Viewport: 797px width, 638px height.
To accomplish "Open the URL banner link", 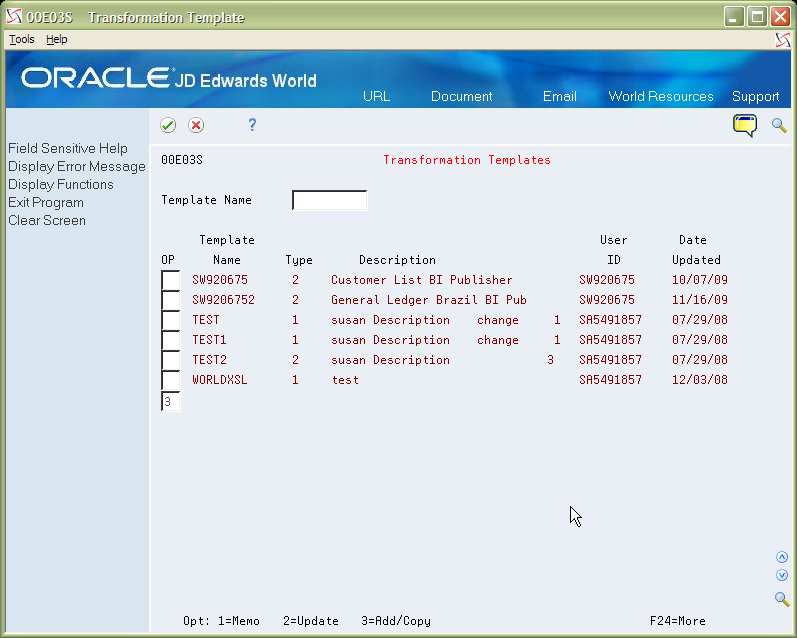I will [x=377, y=96].
